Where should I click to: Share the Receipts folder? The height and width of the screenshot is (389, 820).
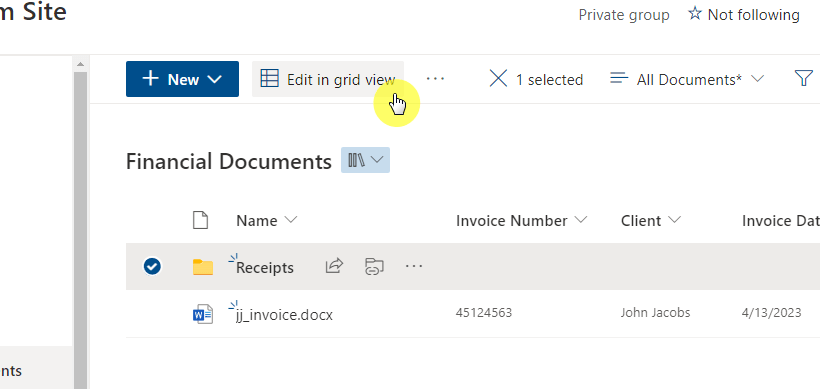[x=334, y=266]
